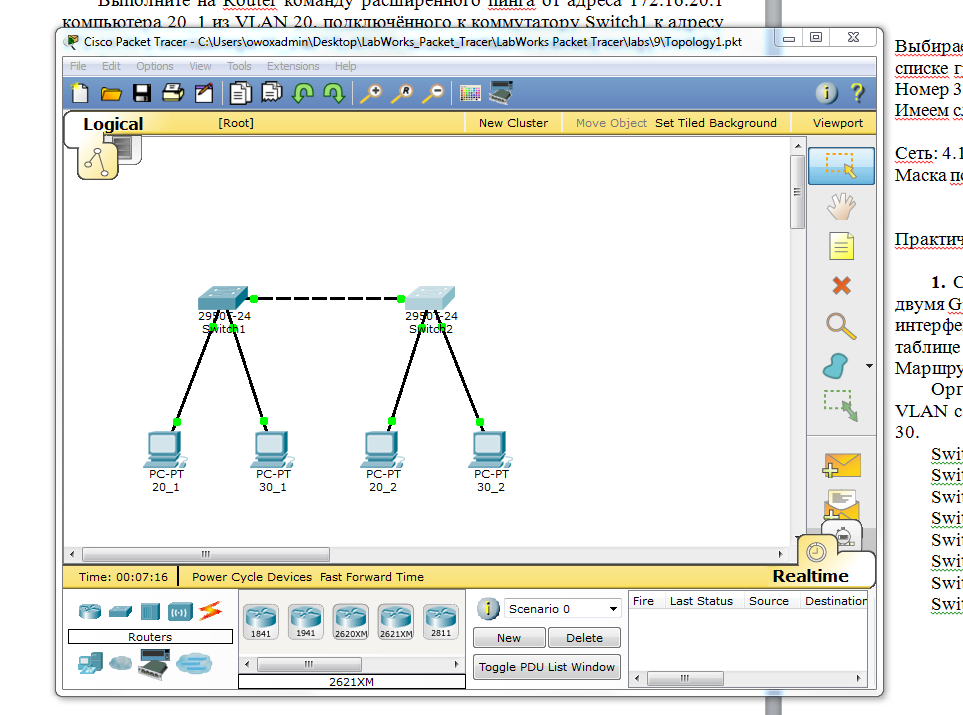This screenshot has height=715, width=963.
Task: Open a file with the folder icon
Action: coord(111,93)
